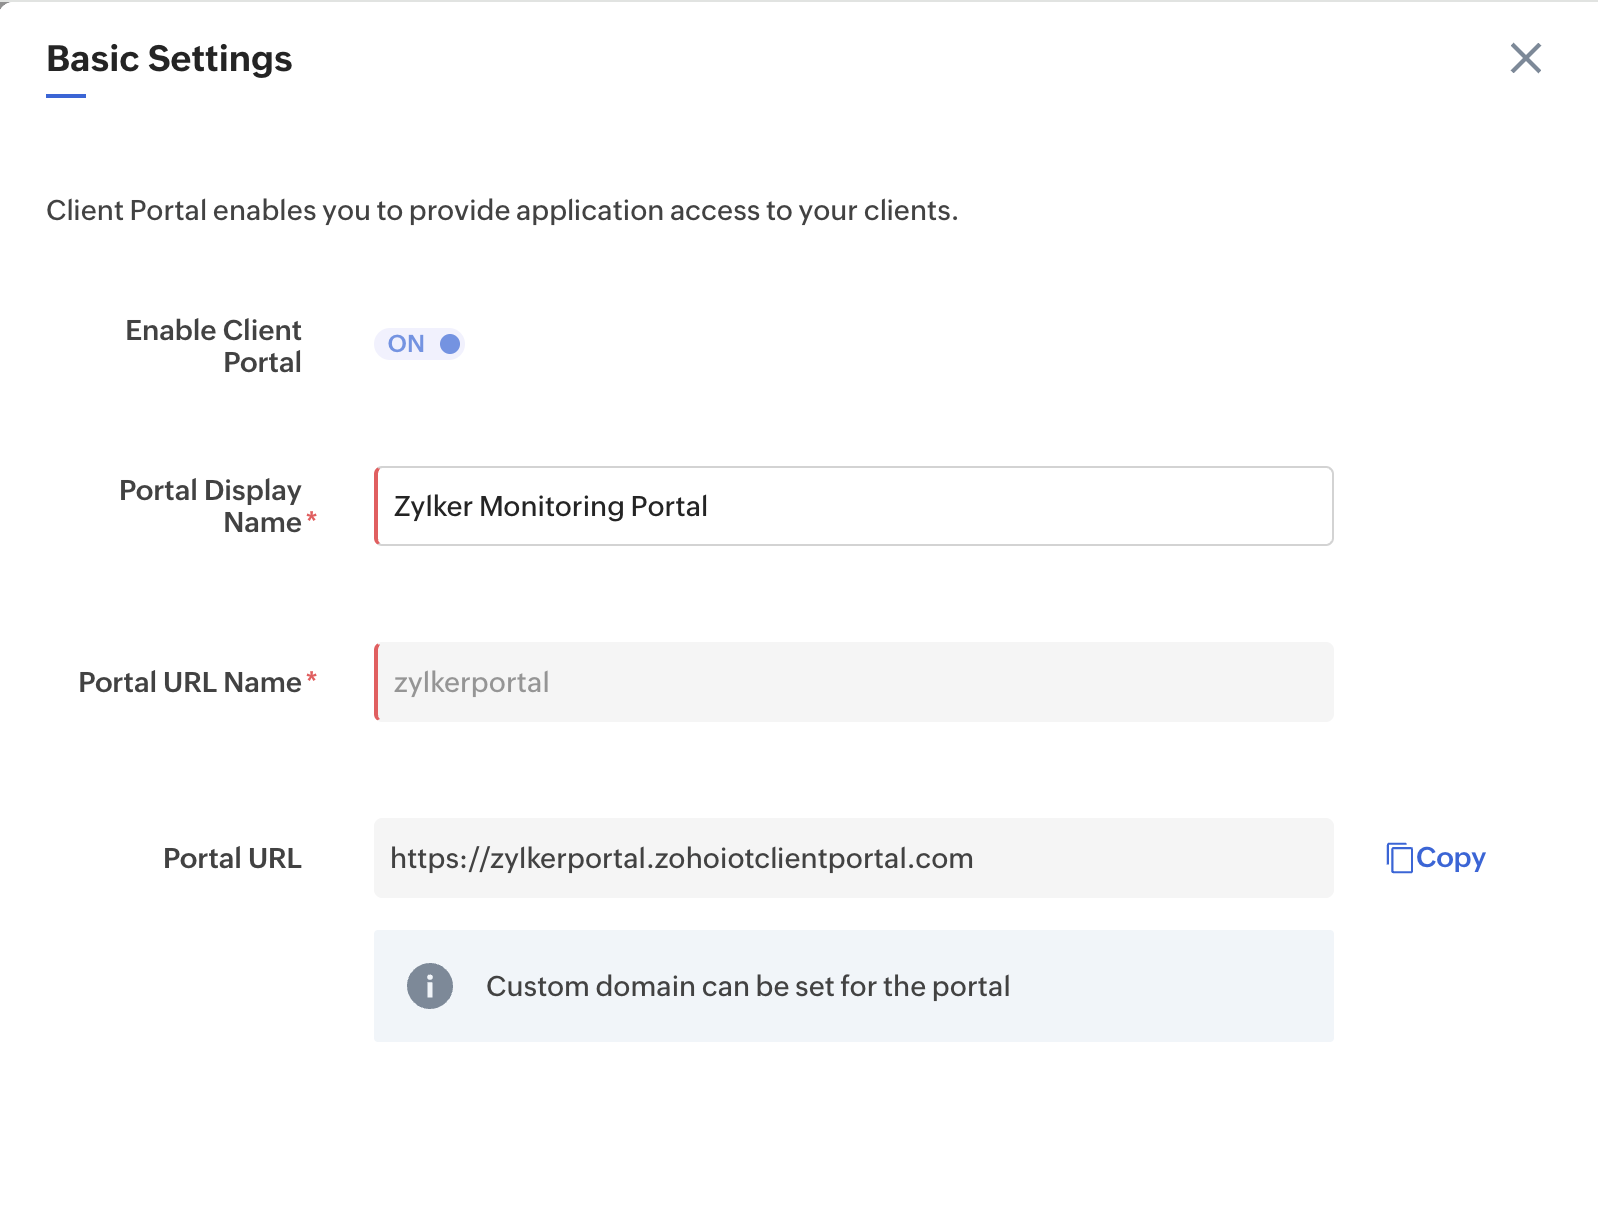Screen dimensions: 1598x1230
Task: Click the custom domain info message
Action: (748, 986)
